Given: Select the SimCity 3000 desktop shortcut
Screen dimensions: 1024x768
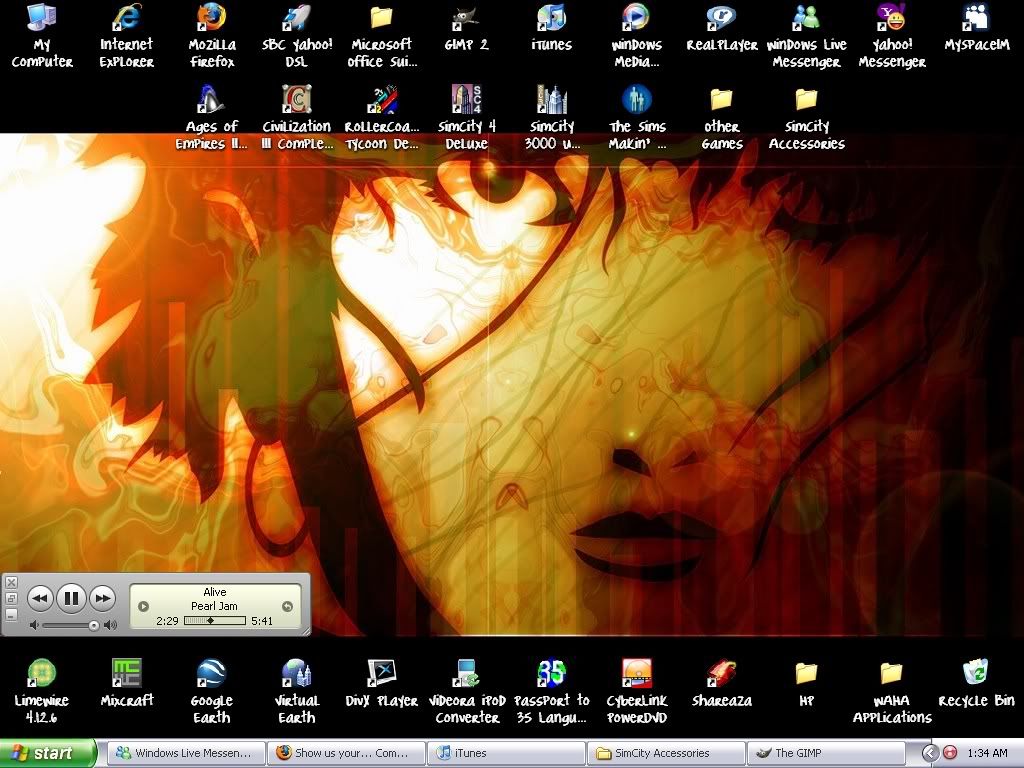Looking at the screenshot, I should pyautogui.click(x=552, y=118).
